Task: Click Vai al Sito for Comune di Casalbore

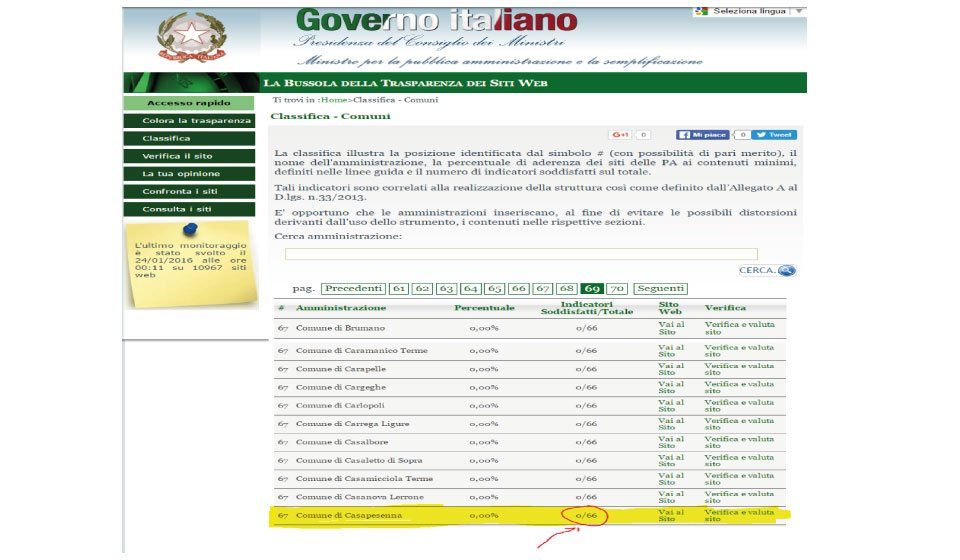Action: pyautogui.click(x=671, y=442)
